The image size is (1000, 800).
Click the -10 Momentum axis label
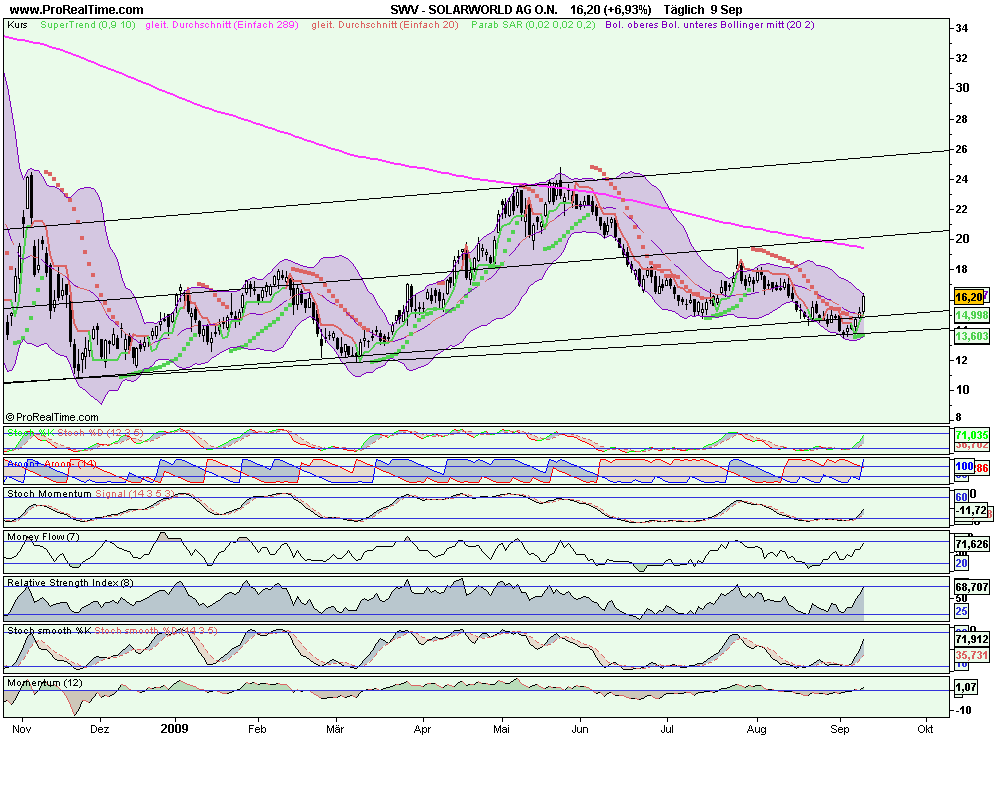click(x=963, y=710)
